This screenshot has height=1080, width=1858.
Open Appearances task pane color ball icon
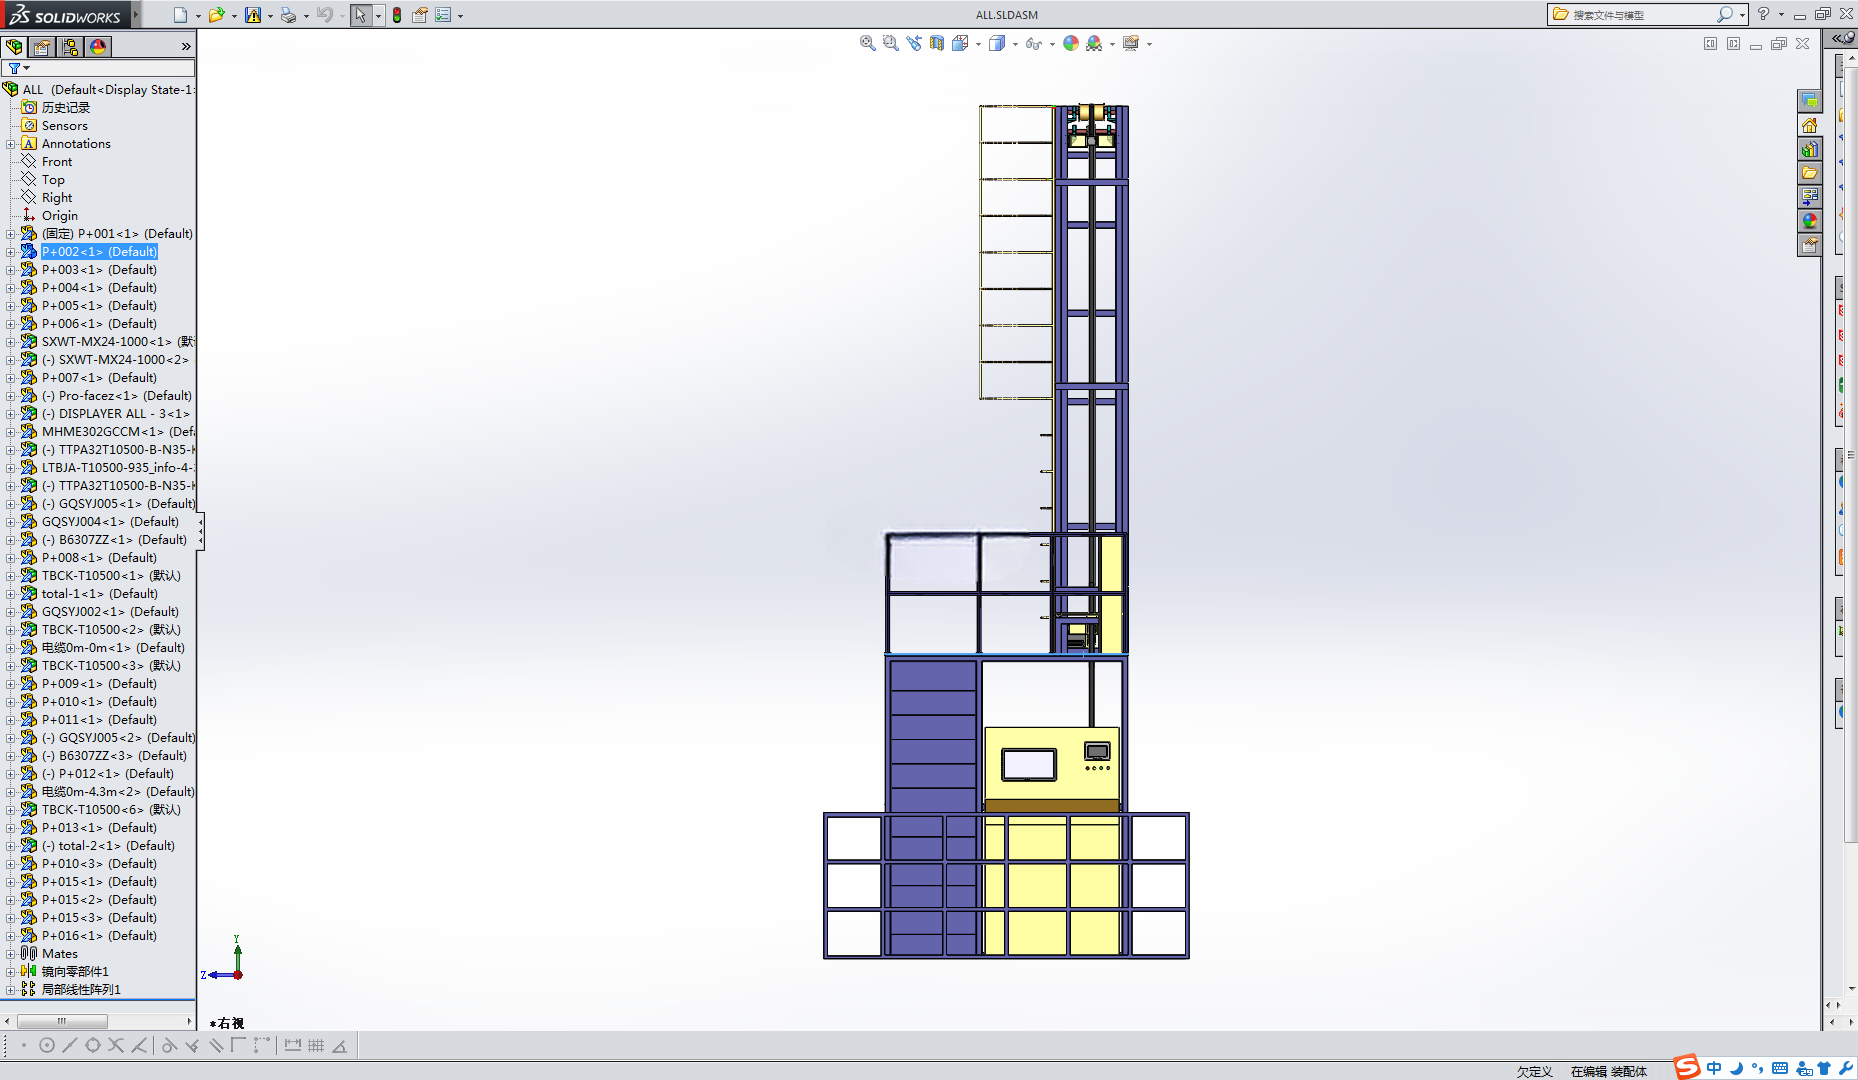[1809, 221]
